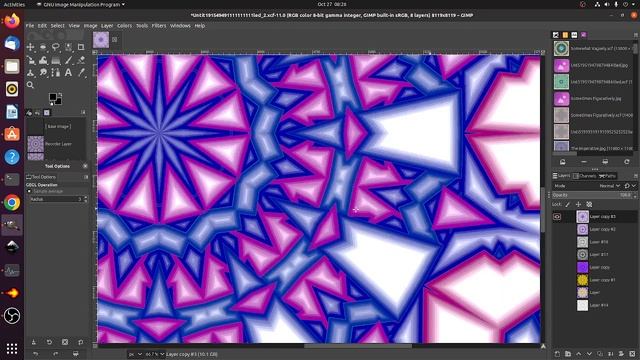Select the Text tool

pyautogui.click(x=68, y=73)
